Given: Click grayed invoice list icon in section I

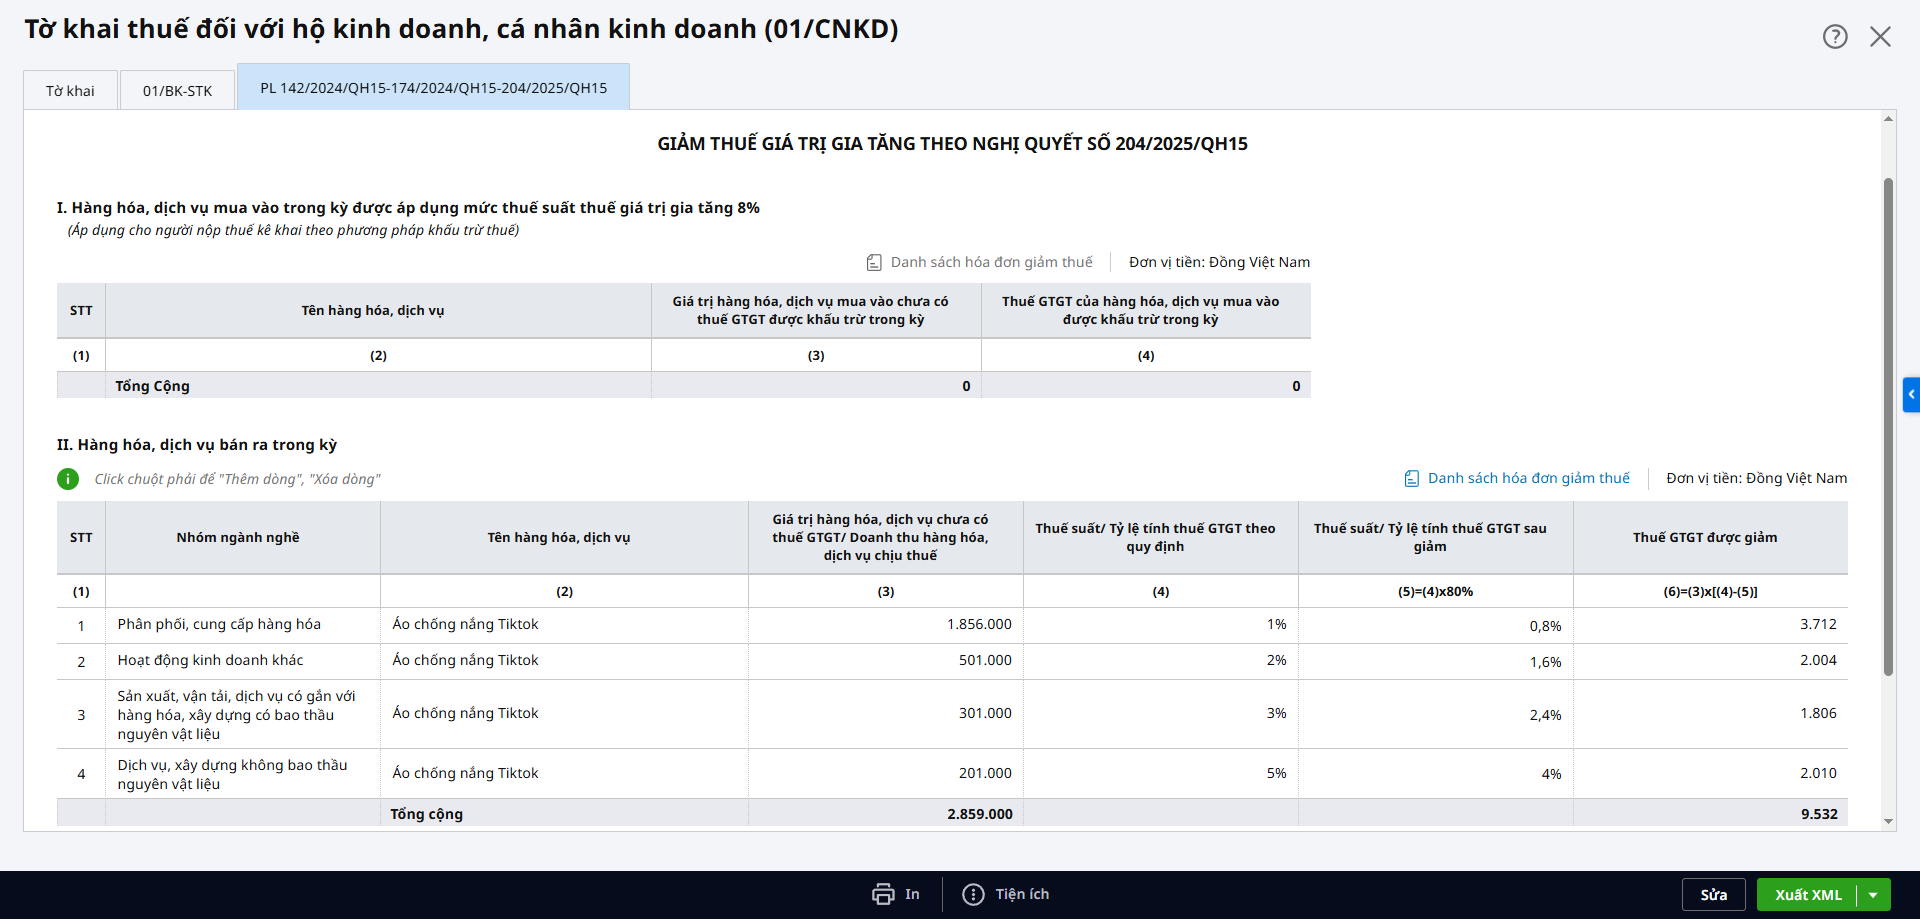Looking at the screenshot, I should tap(874, 263).
